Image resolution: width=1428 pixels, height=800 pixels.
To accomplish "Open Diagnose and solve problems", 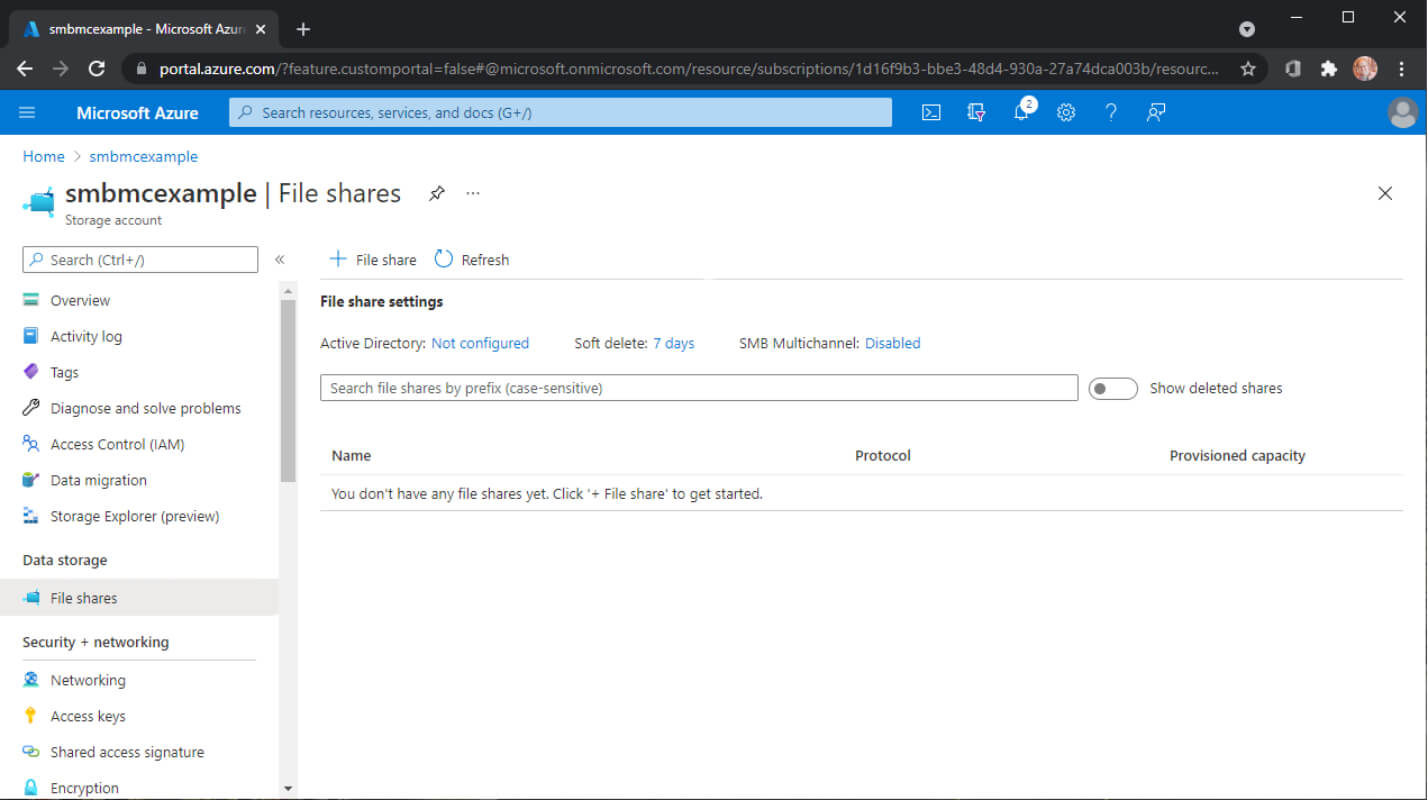I will pos(145,408).
